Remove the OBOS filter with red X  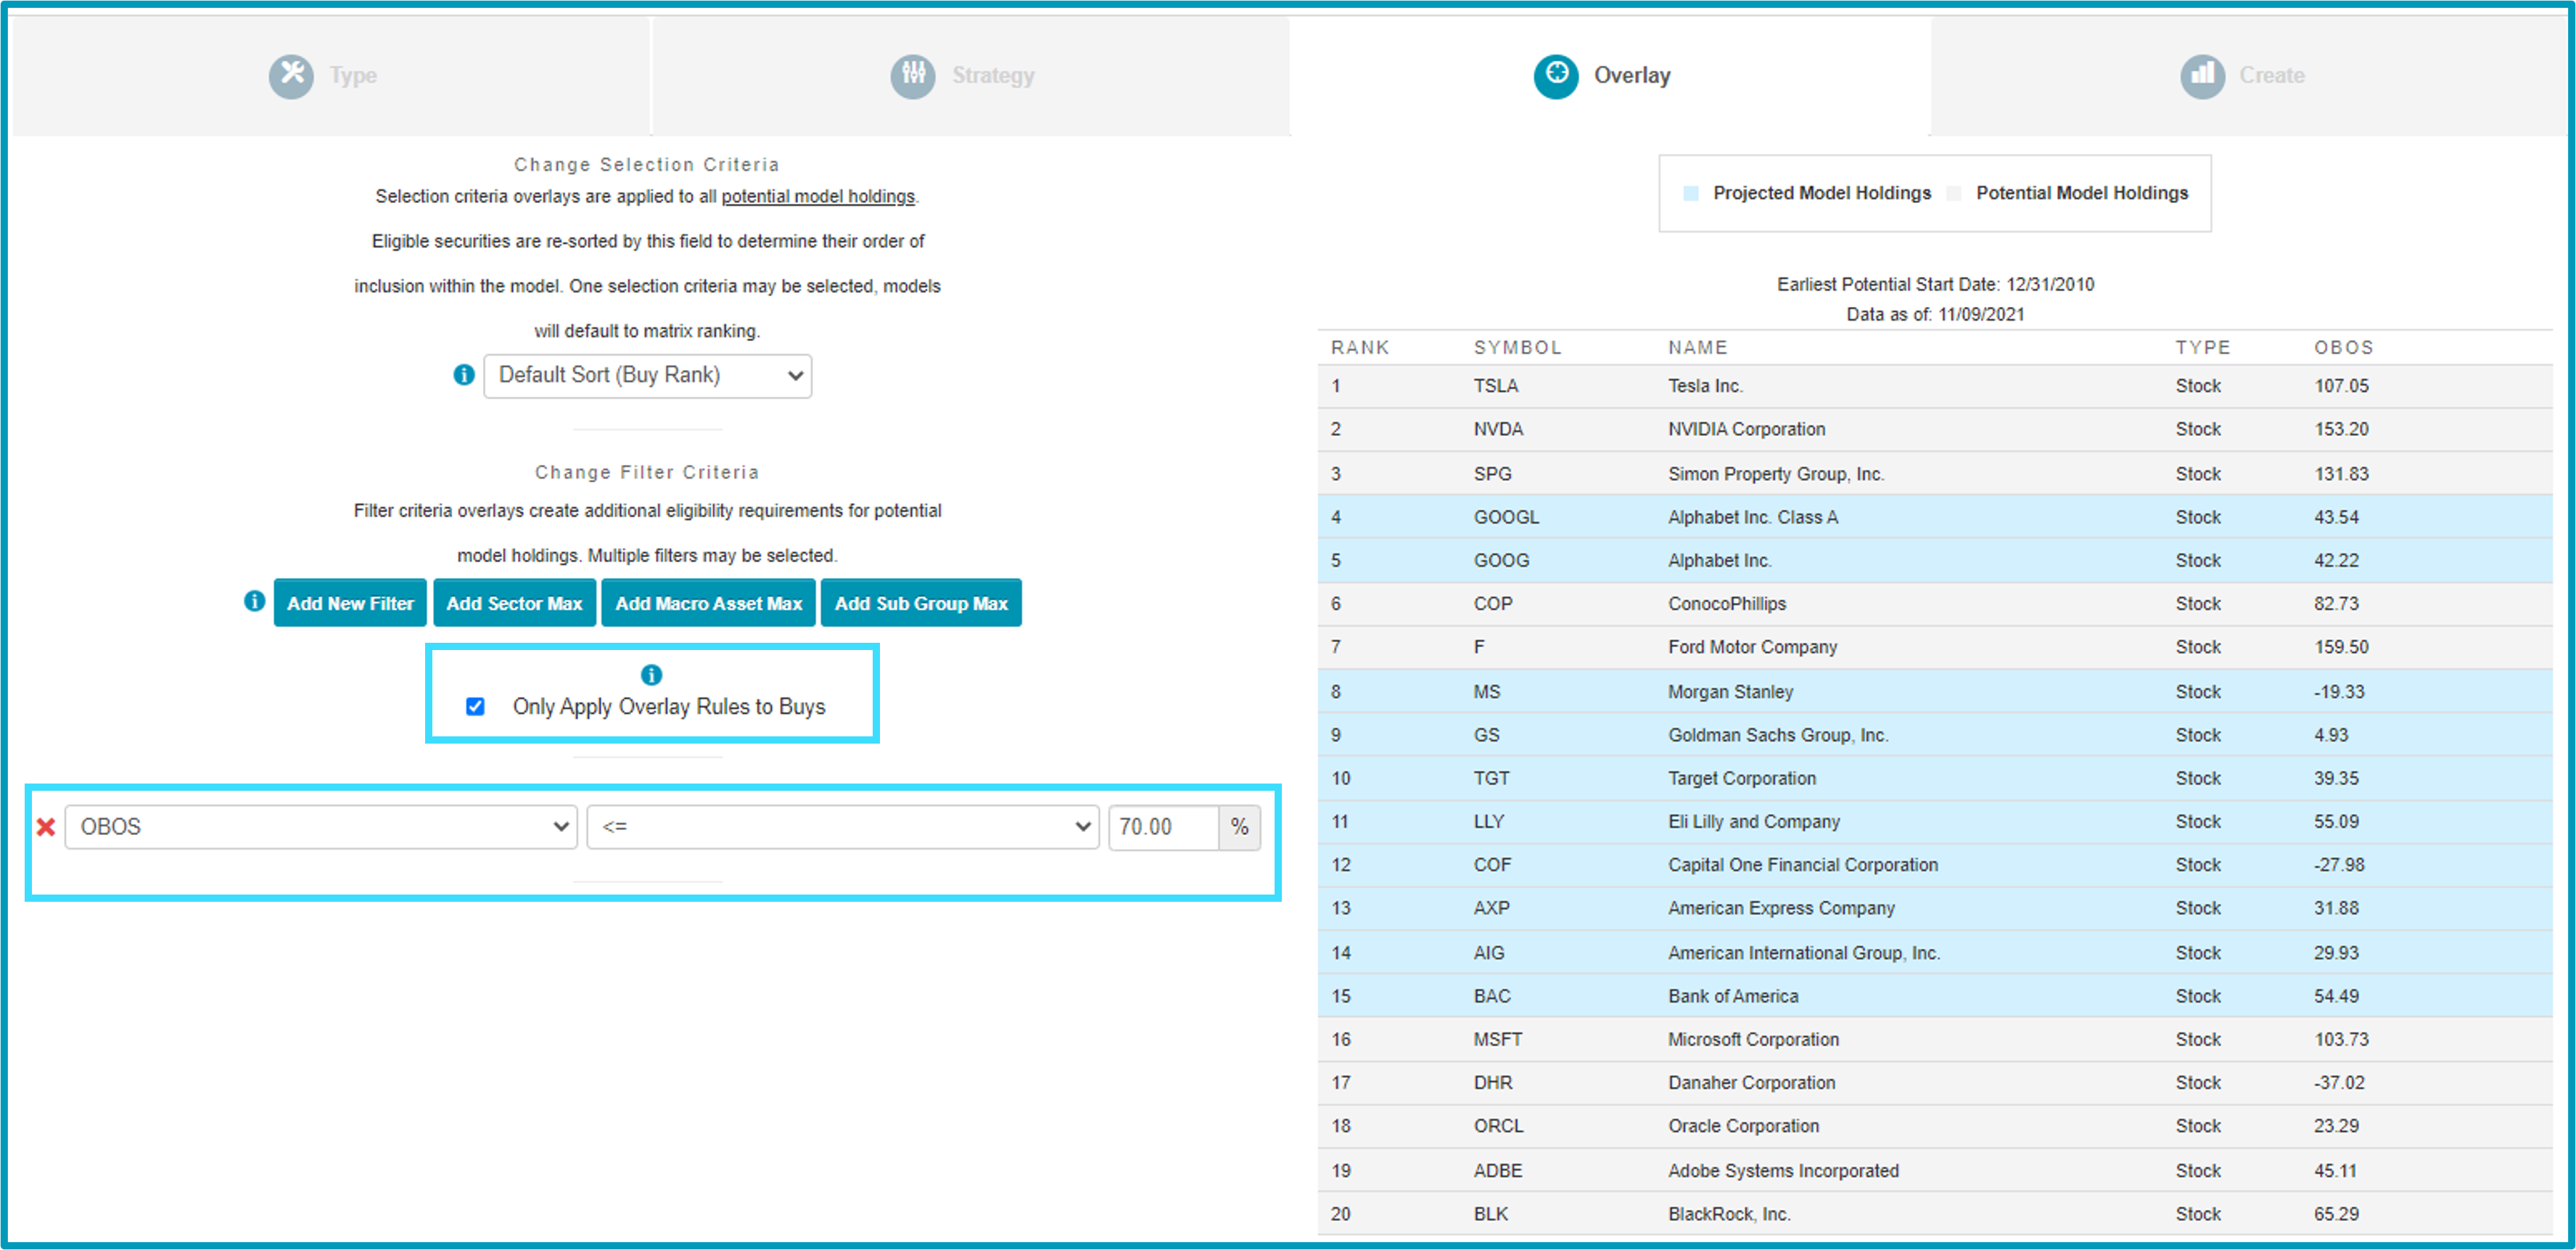tap(46, 827)
